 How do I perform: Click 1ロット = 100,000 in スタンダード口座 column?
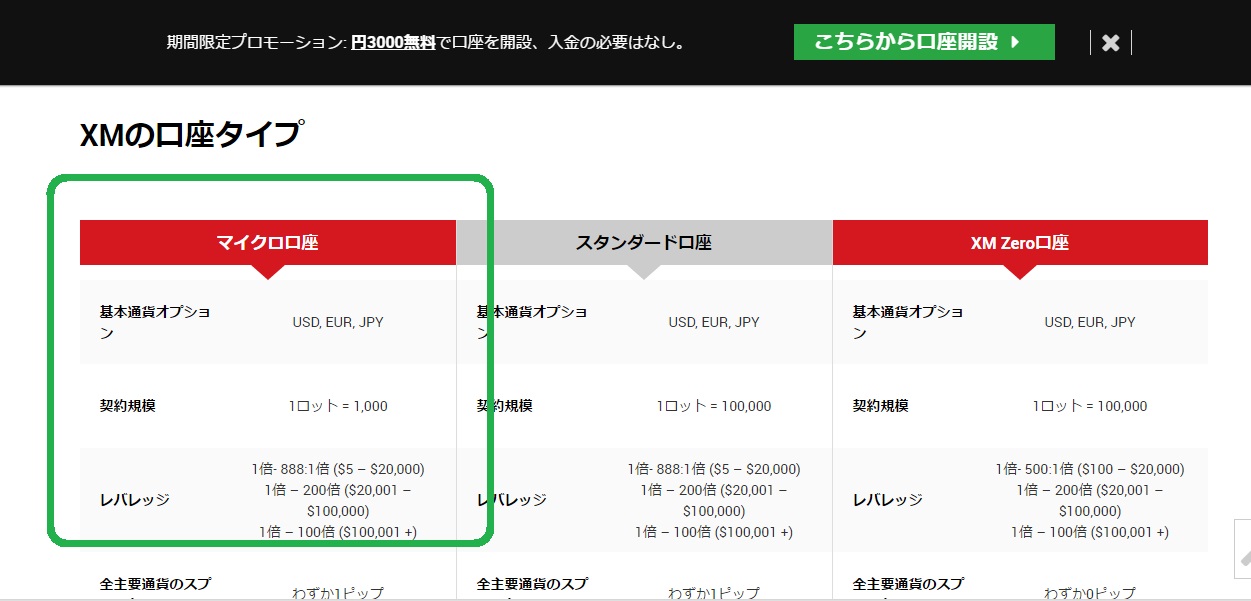tap(714, 406)
